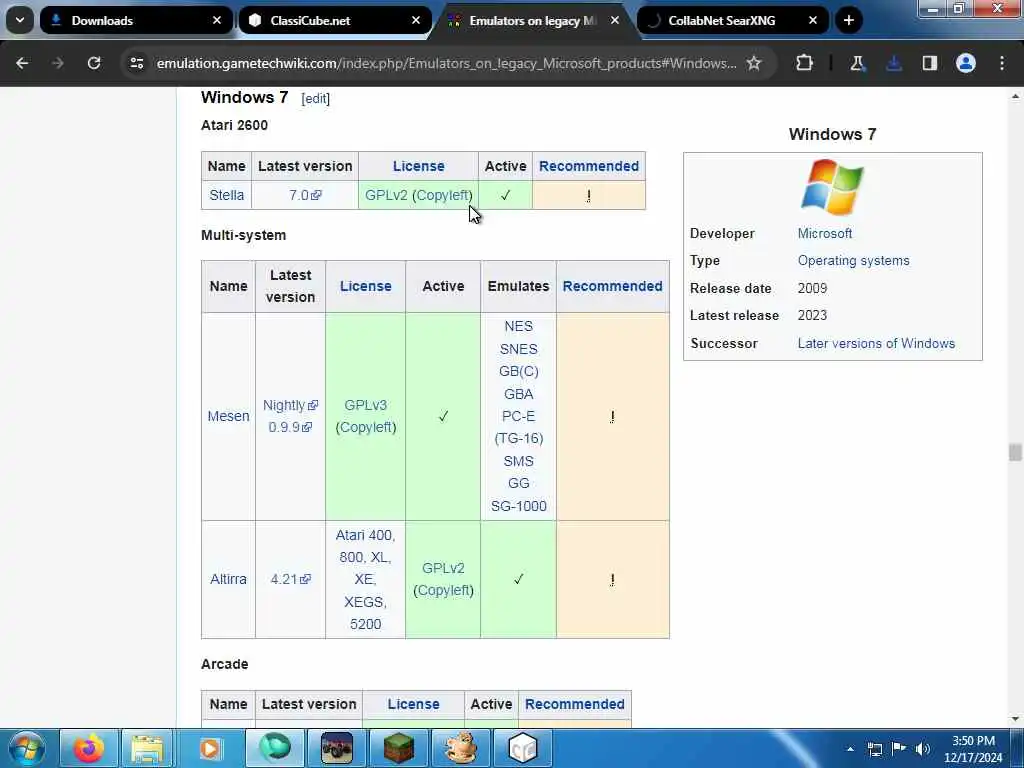Click License header in Arcade table
The image size is (1024, 768).
coord(413,704)
